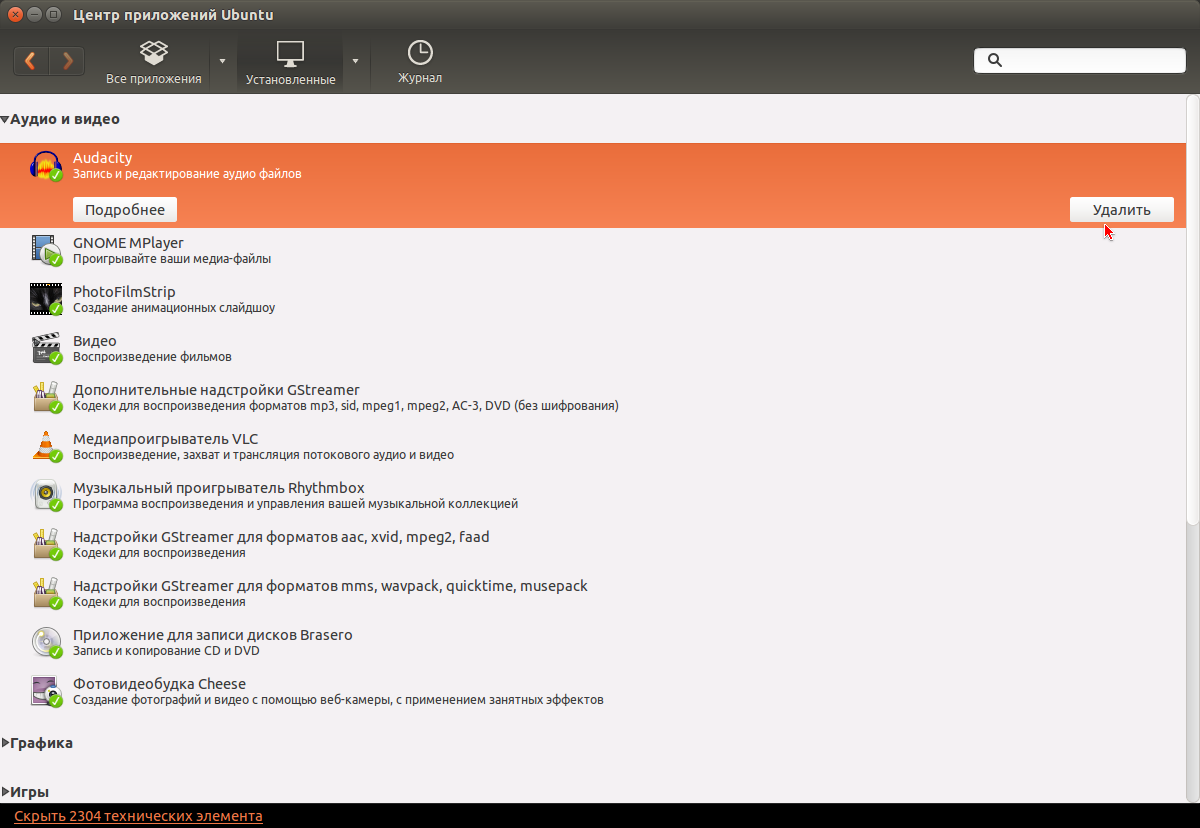
Task: Select Надстройки GStreamer mms, wavpack title
Action: (330, 586)
